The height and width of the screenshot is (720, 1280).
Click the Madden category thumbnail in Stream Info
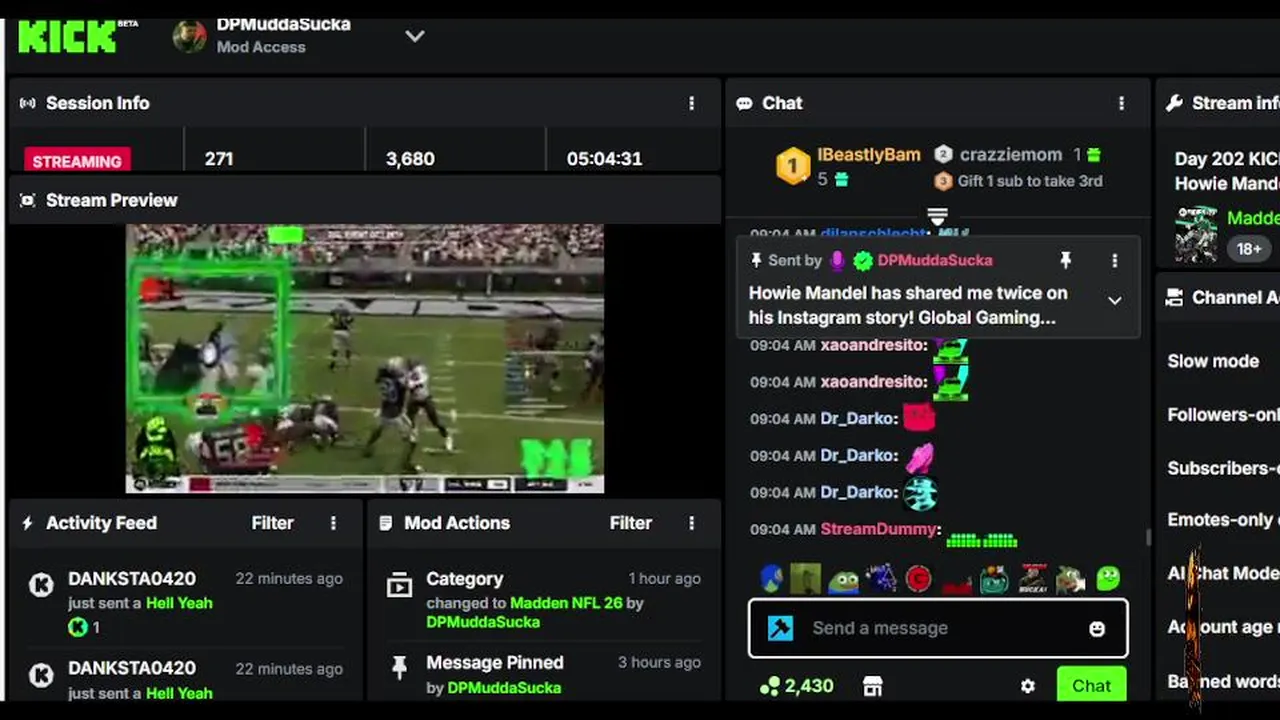coord(1196,234)
